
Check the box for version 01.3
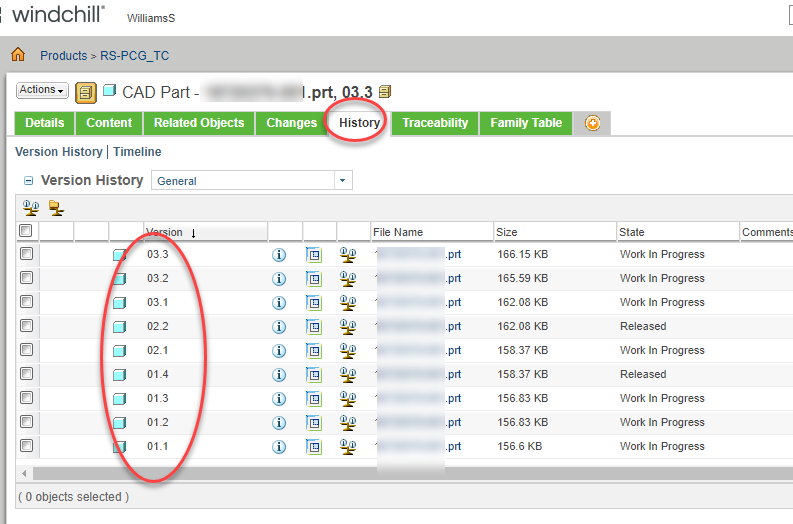[x=26, y=398]
